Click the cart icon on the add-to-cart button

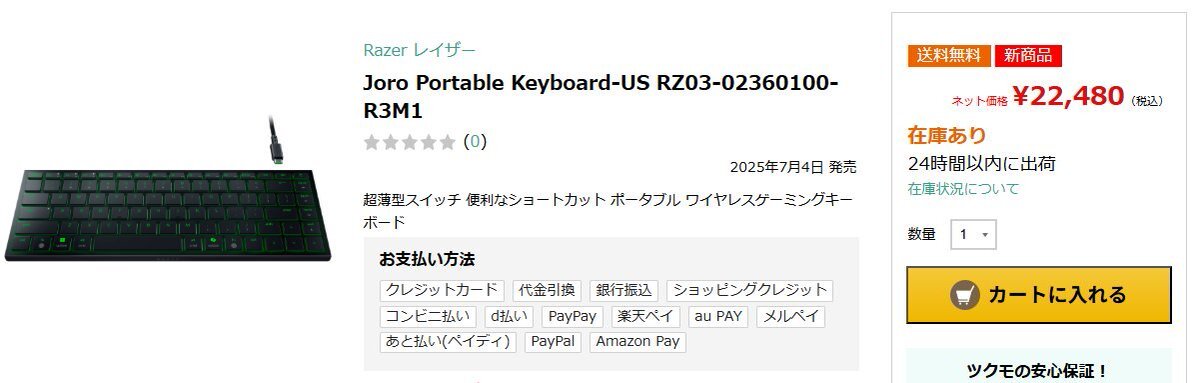[x=965, y=295]
